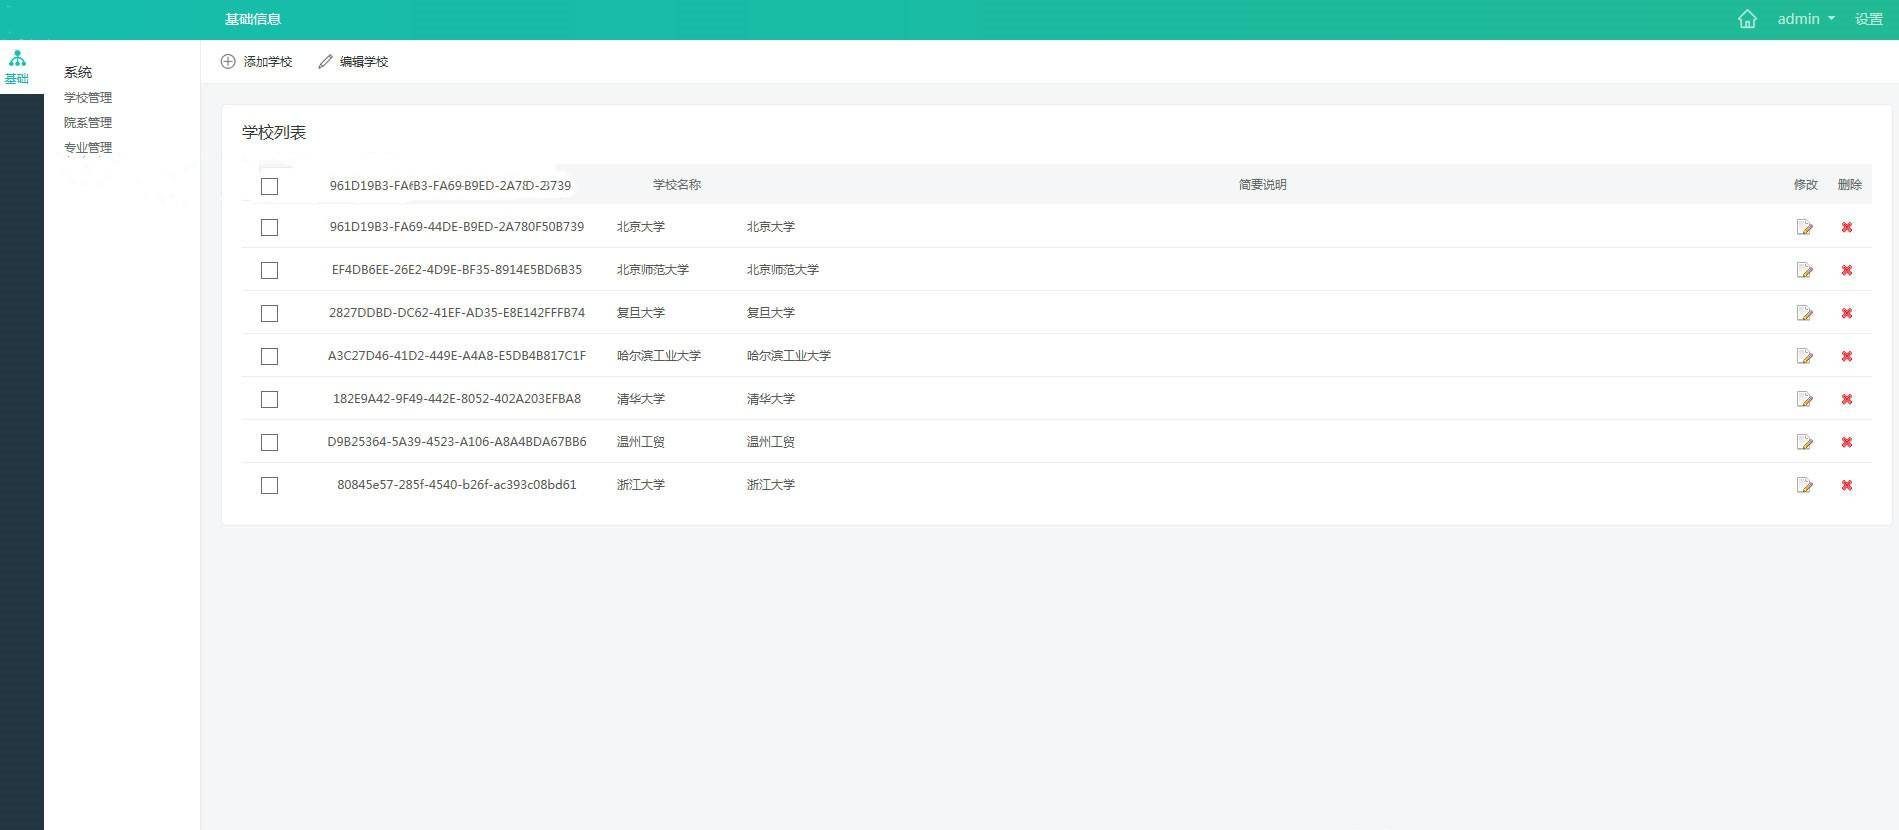Edit the 温州工贸 school record
This screenshot has width=1899, height=830.
(1805, 442)
